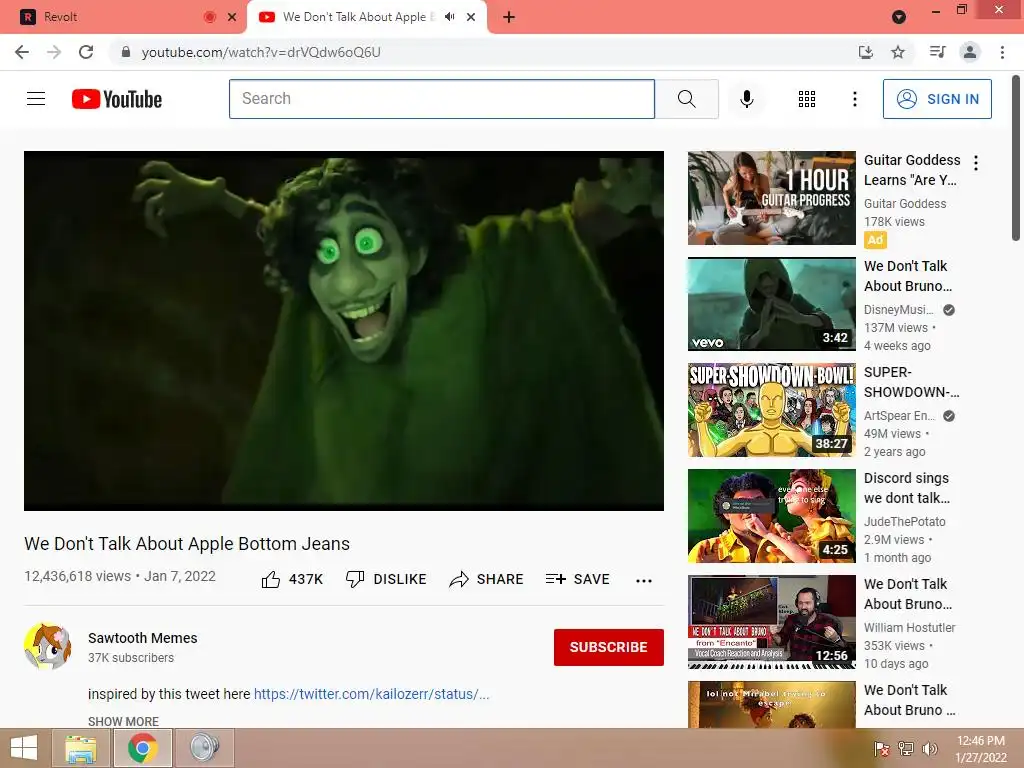Reload the YouTube page

pos(86,52)
